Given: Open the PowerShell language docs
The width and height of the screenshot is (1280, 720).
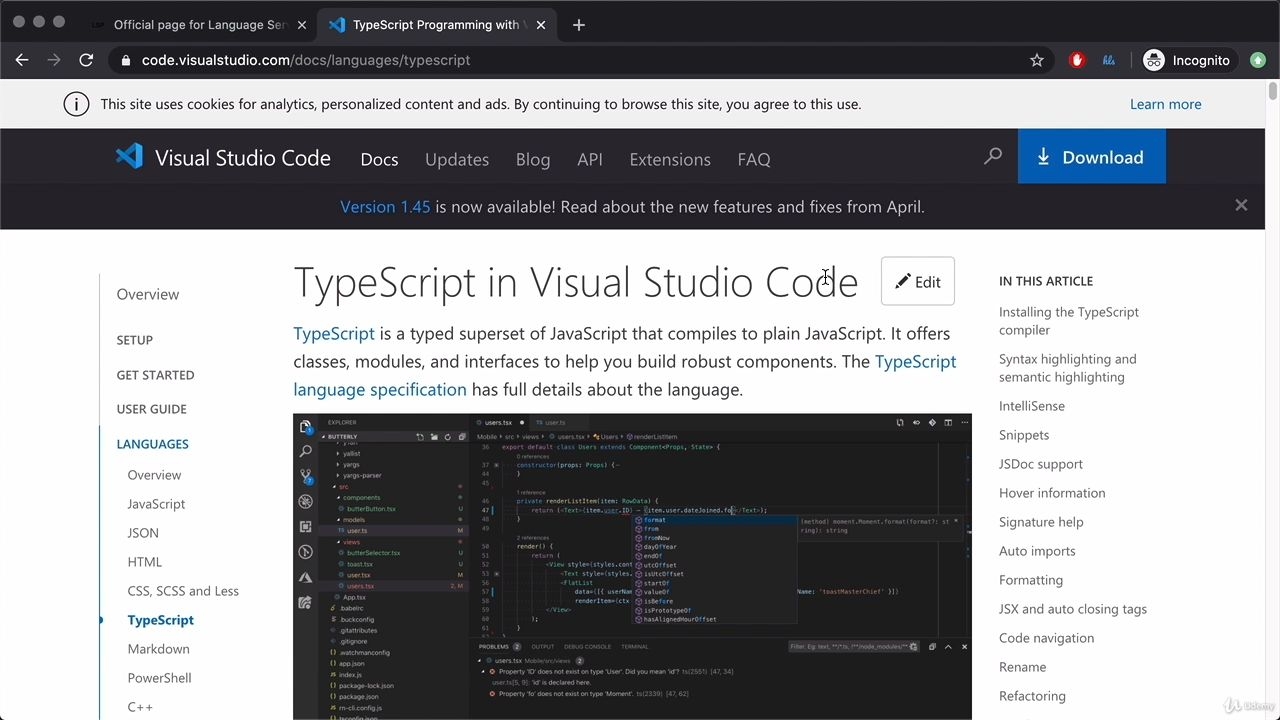Looking at the screenshot, I should 159,678.
